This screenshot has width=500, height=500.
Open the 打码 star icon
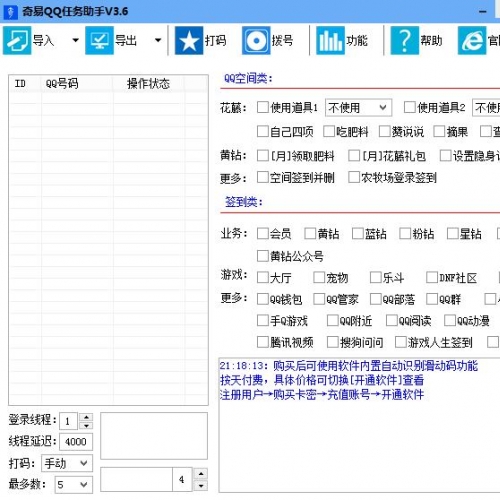(x=189, y=41)
